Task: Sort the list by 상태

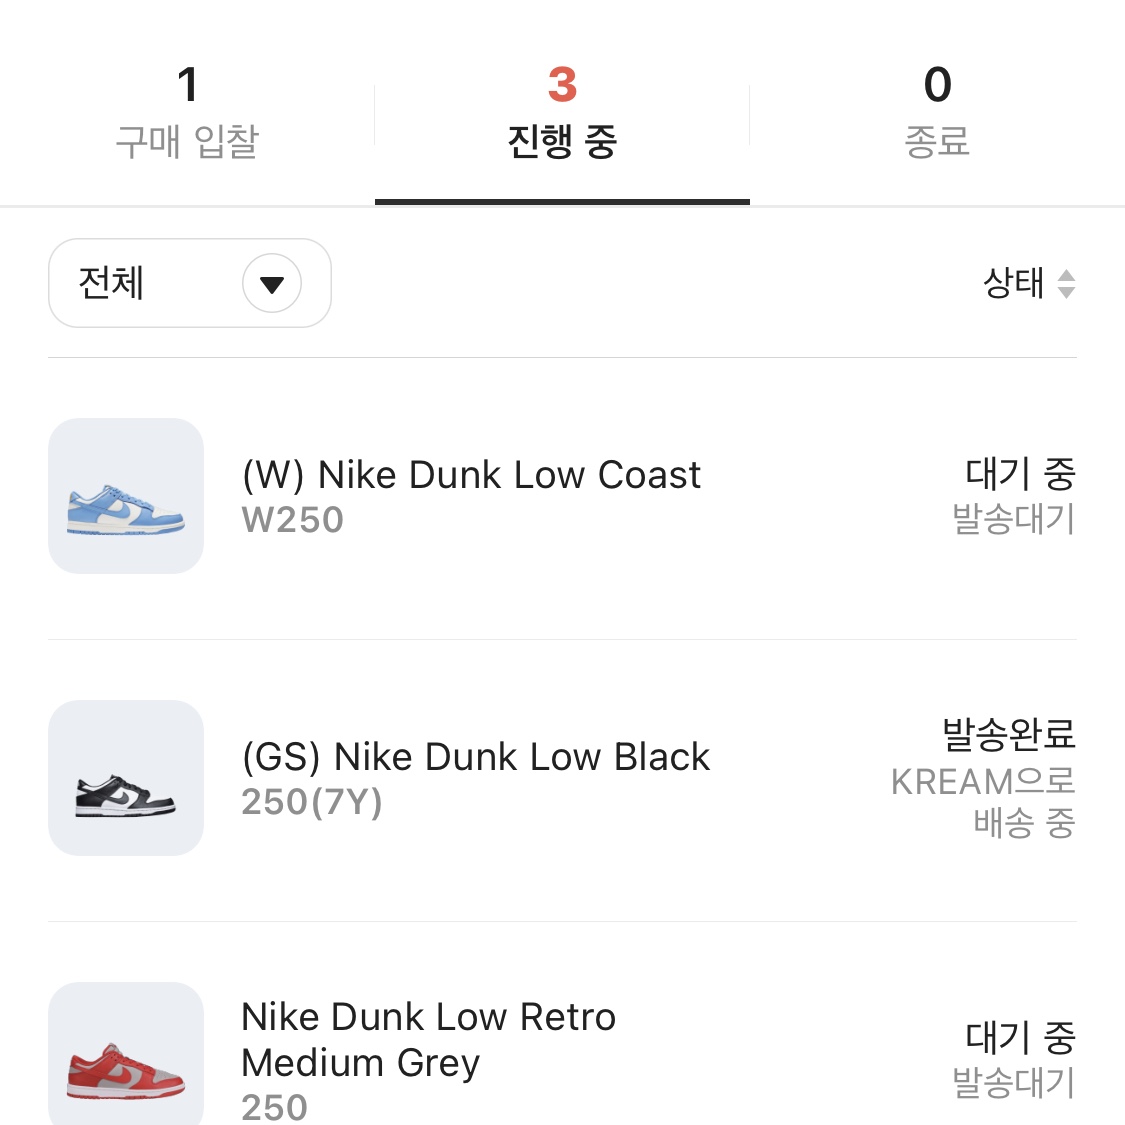Action: [x=1010, y=284]
